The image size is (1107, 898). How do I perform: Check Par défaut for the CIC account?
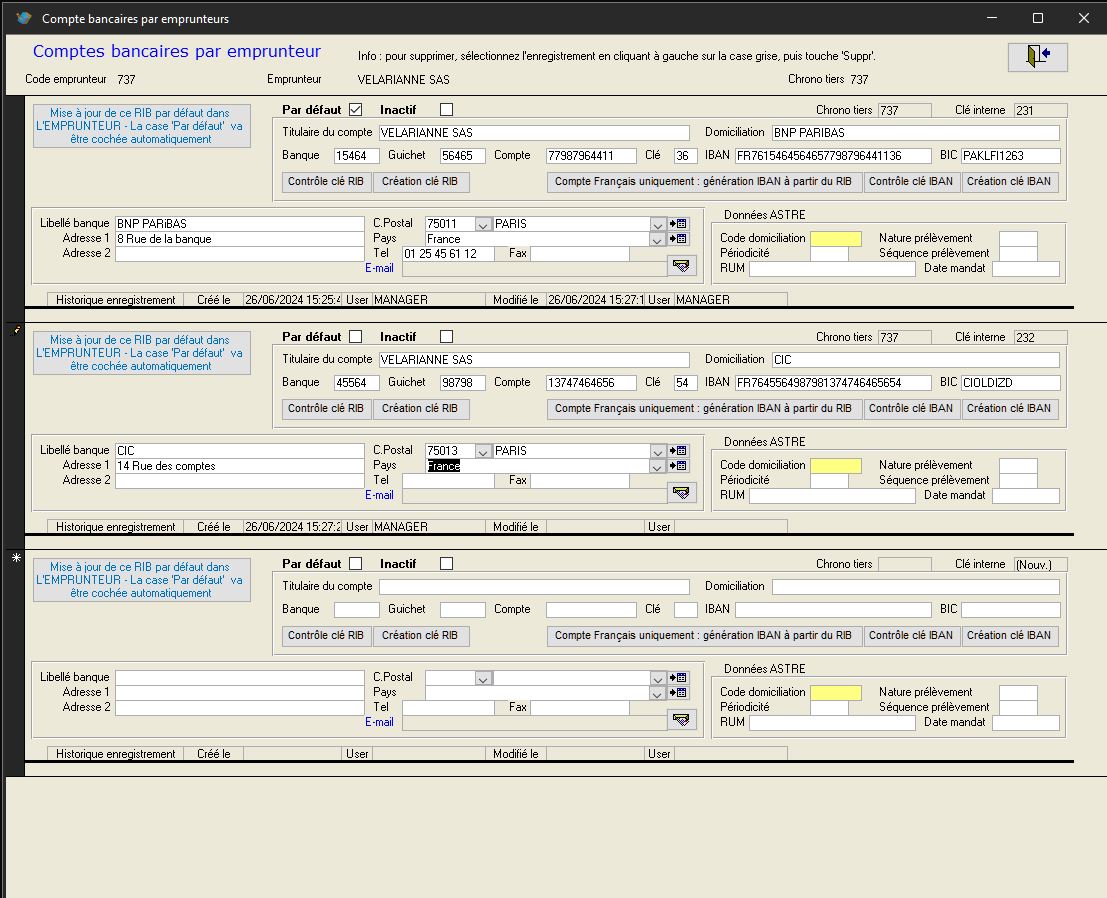point(356,337)
